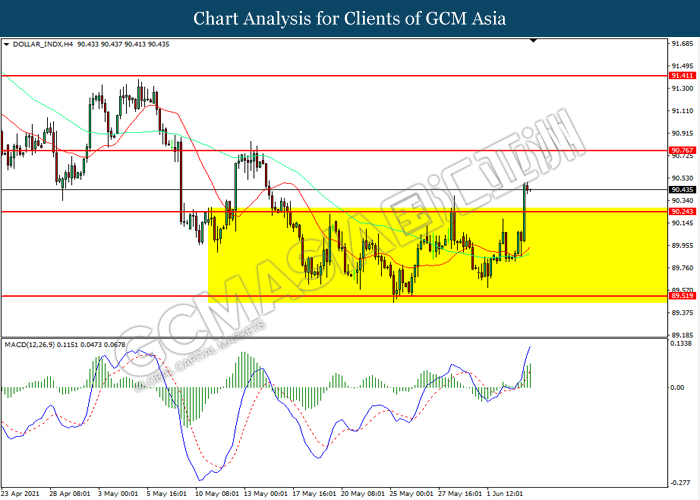Click the 0.00 MACD zero level label
Image resolution: width=700 pixels, height=500 pixels.
point(677,388)
